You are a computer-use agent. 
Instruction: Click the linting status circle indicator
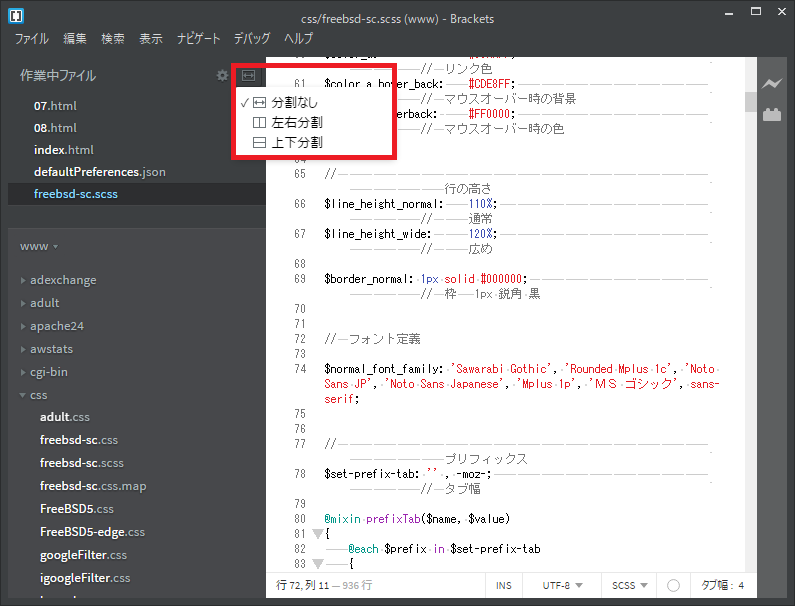(x=673, y=585)
